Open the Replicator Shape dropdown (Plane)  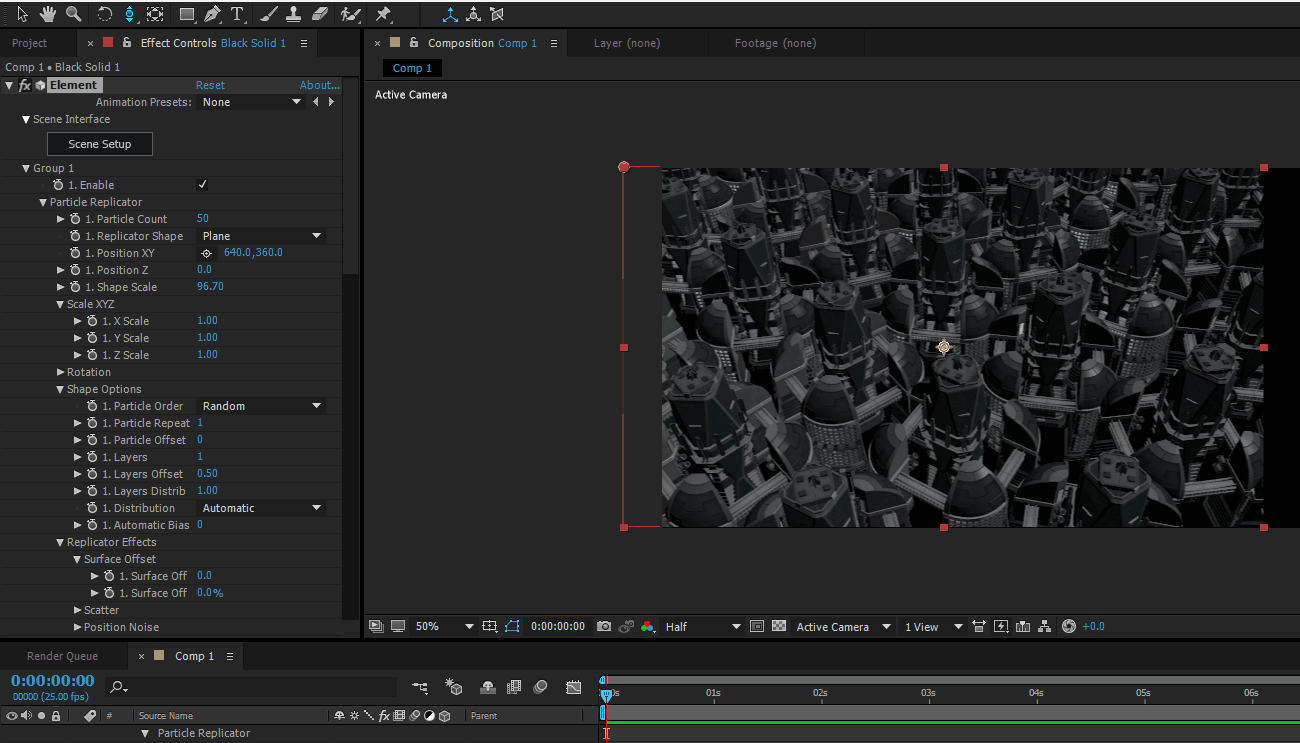(x=261, y=236)
